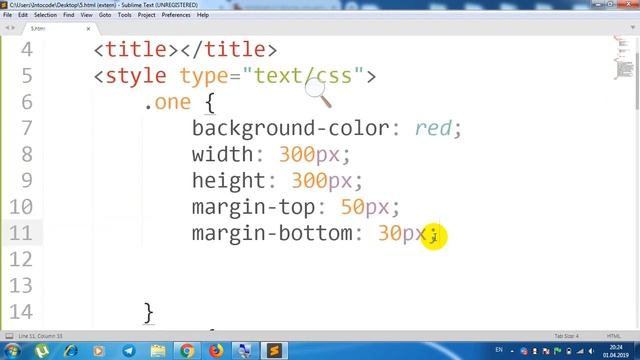The image size is (640, 360).
Task: Click the EN language indicator
Action: (499, 350)
